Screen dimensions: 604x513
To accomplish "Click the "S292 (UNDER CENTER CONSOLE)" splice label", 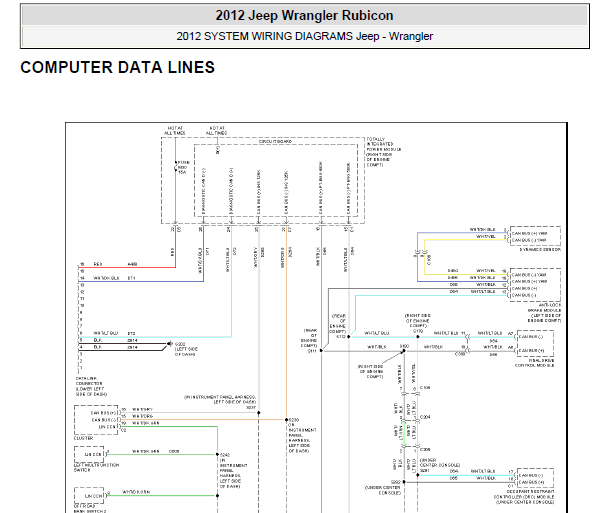I will point(383,487).
